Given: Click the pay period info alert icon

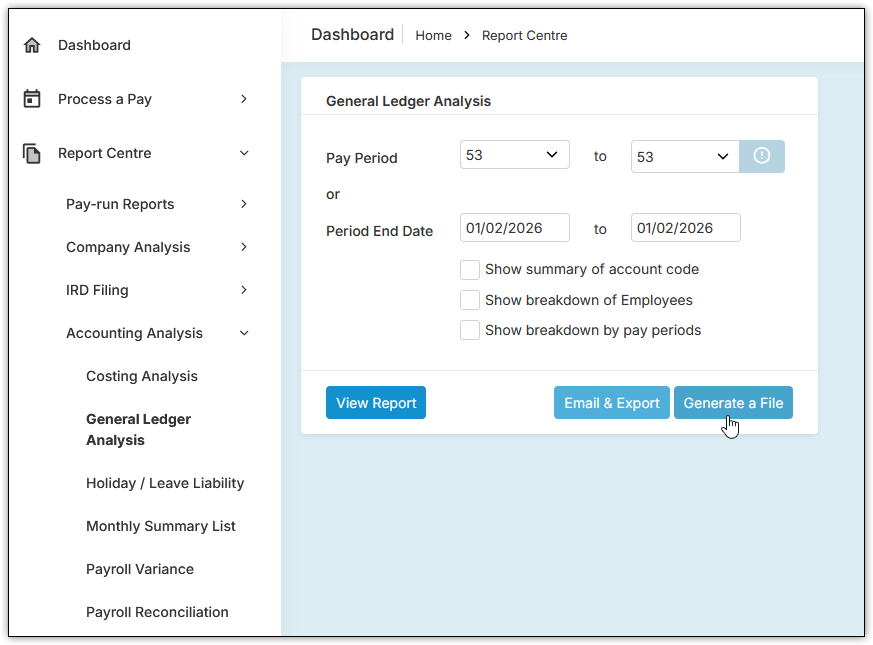Looking at the screenshot, I should (x=761, y=156).
